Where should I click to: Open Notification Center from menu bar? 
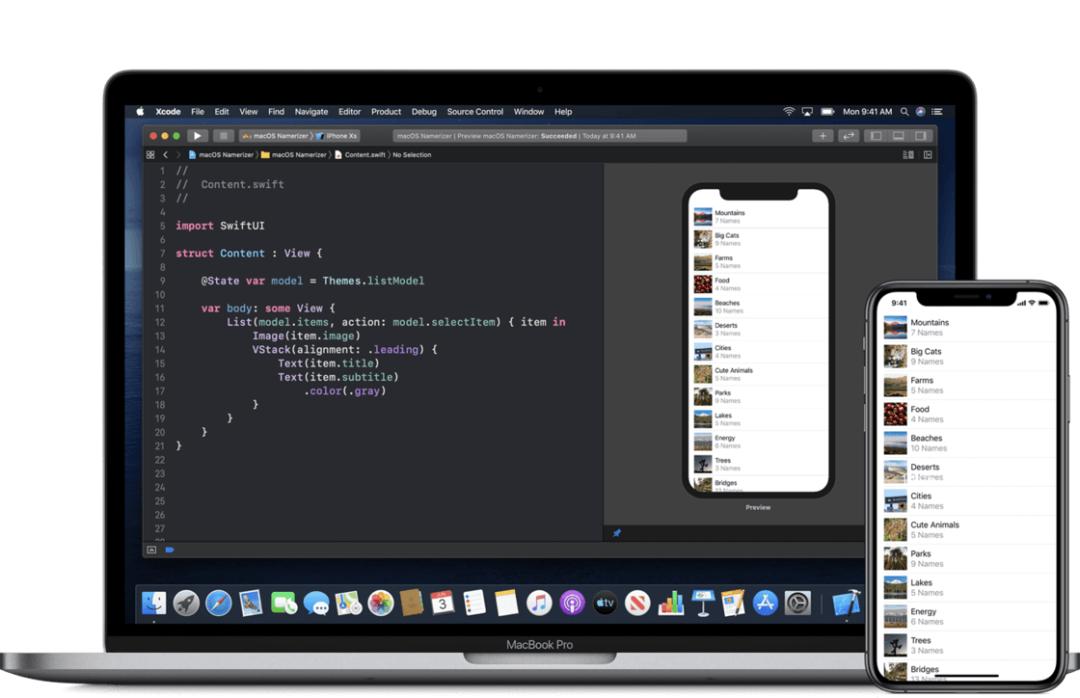point(937,112)
